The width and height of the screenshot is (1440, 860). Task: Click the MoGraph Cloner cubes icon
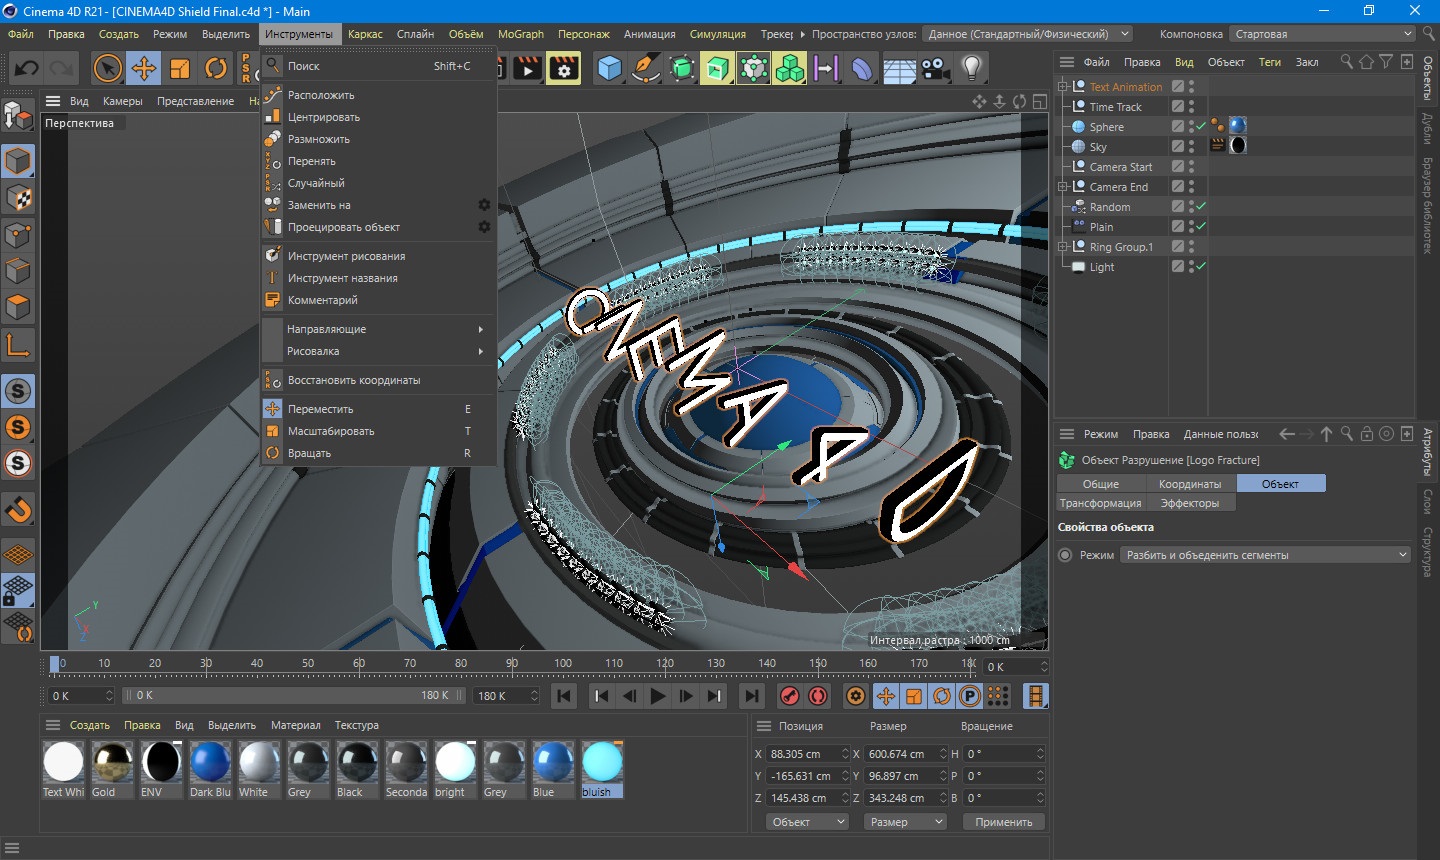coord(789,69)
